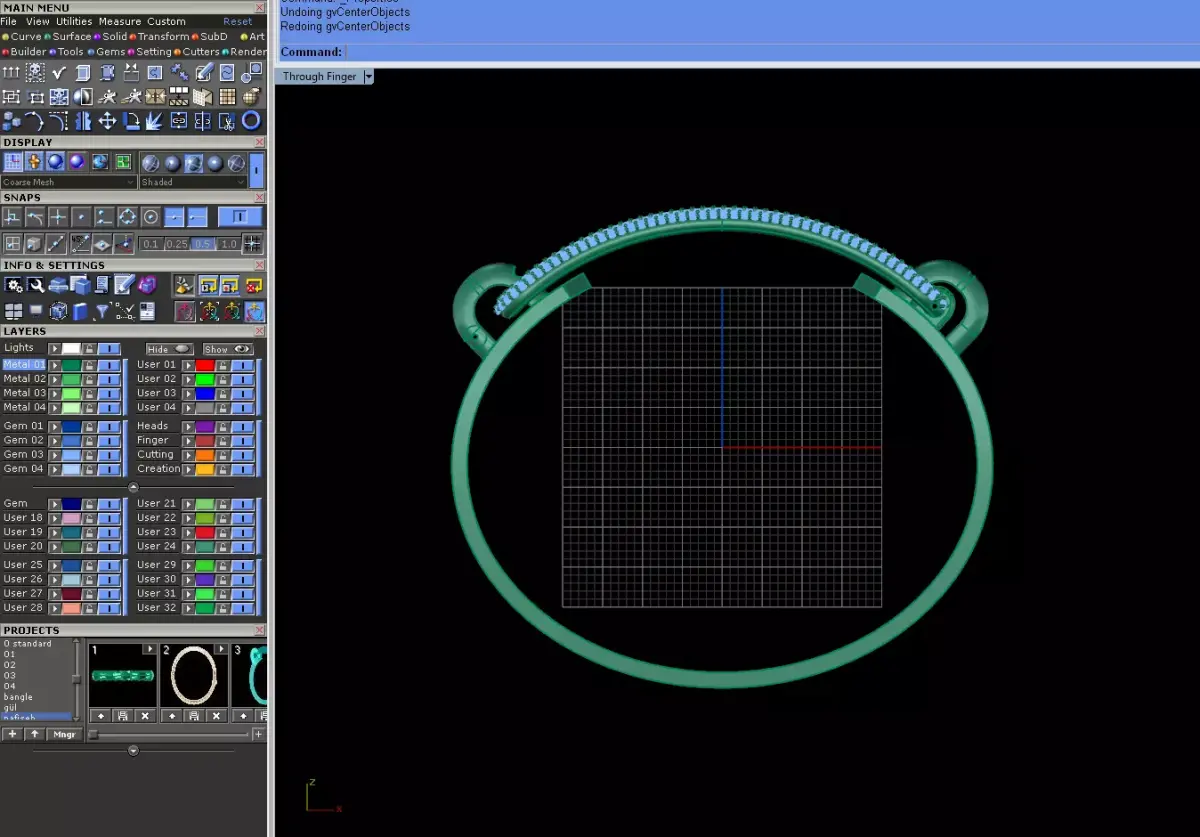Open the Through Finger viewport dropdown arrow
This screenshot has height=837, width=1200.
click(x=368, y=76)
